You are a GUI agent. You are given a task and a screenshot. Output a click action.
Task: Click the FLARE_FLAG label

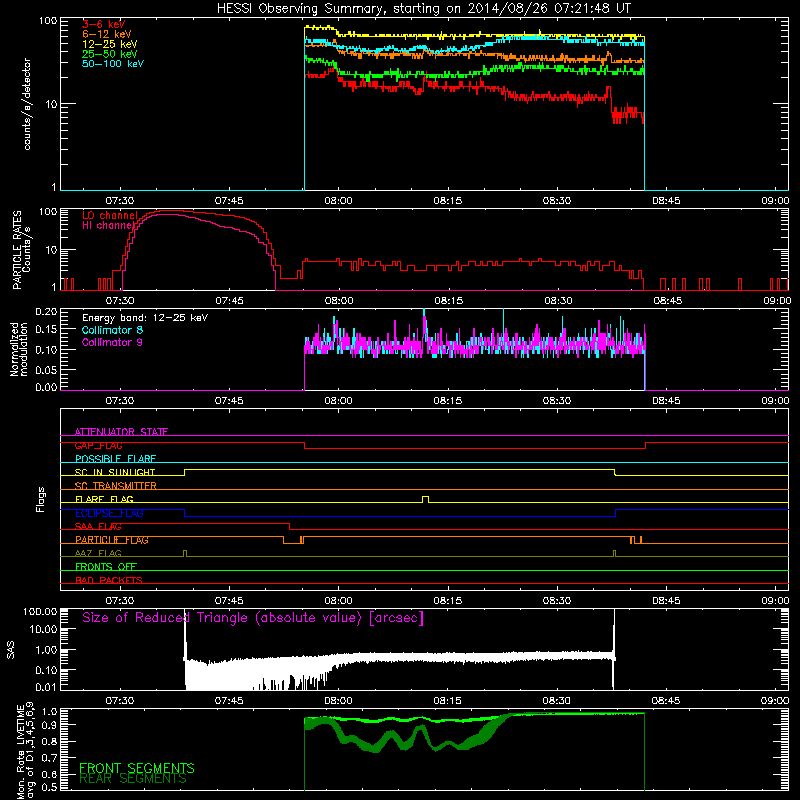pos(104,499)
